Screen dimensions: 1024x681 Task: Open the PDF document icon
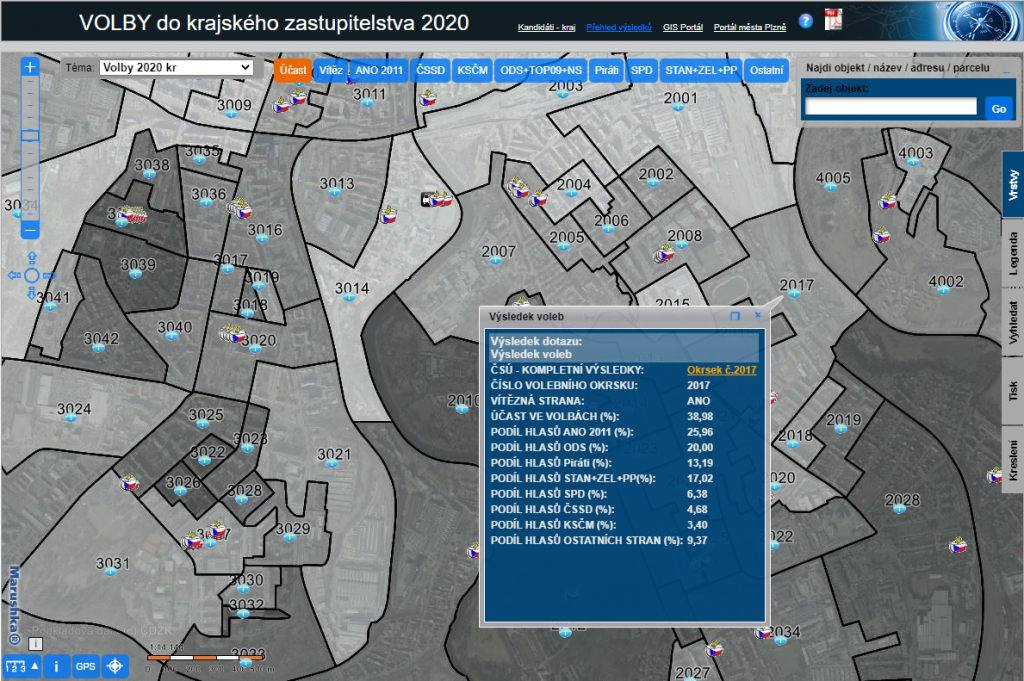(833, 20)
